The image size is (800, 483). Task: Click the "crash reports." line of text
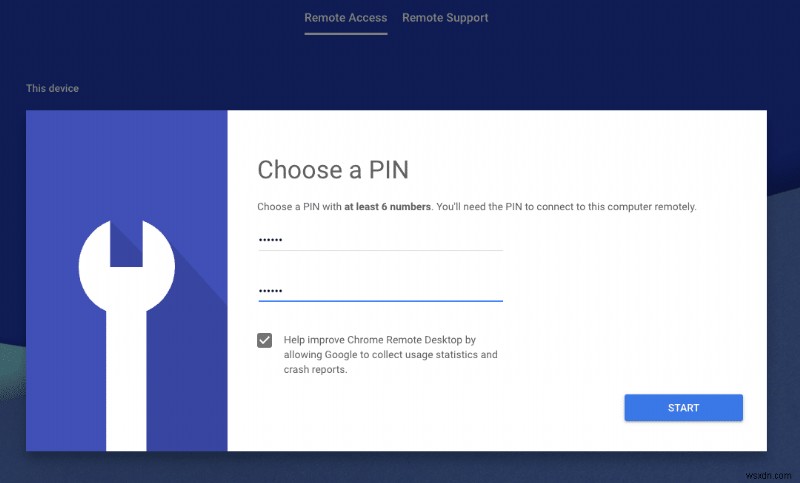[x=314, y=370]
